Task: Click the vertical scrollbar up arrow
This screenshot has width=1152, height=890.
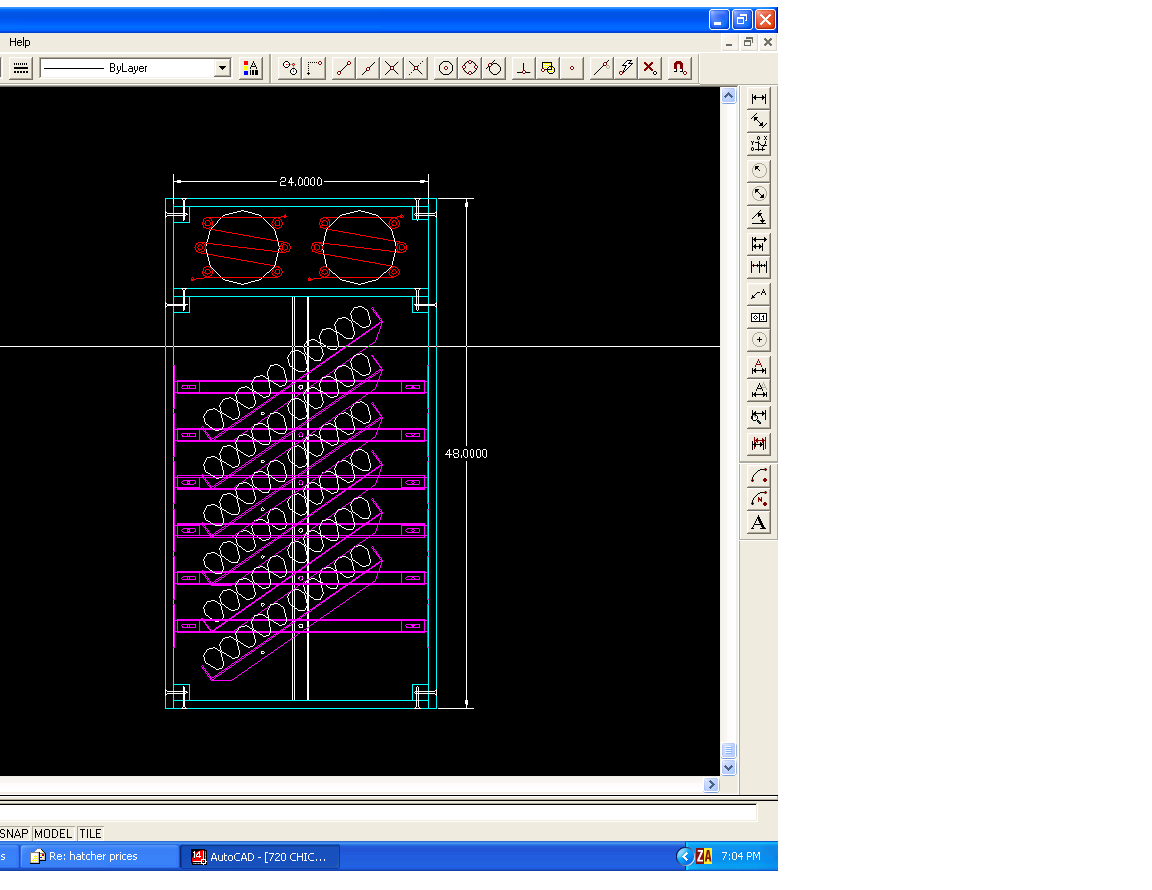Action: (728, 96)
